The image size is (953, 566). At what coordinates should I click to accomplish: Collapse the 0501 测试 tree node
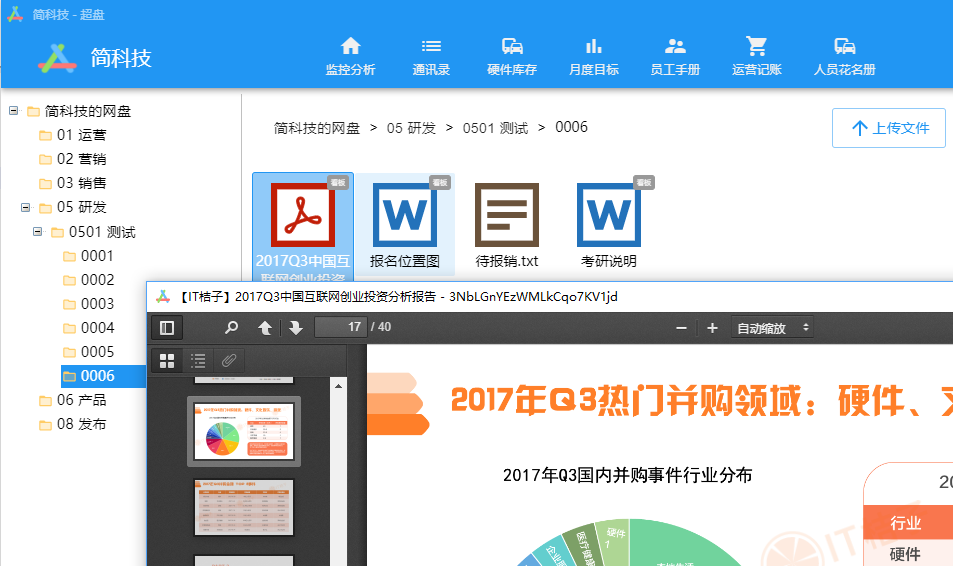(x=38, y=232)
